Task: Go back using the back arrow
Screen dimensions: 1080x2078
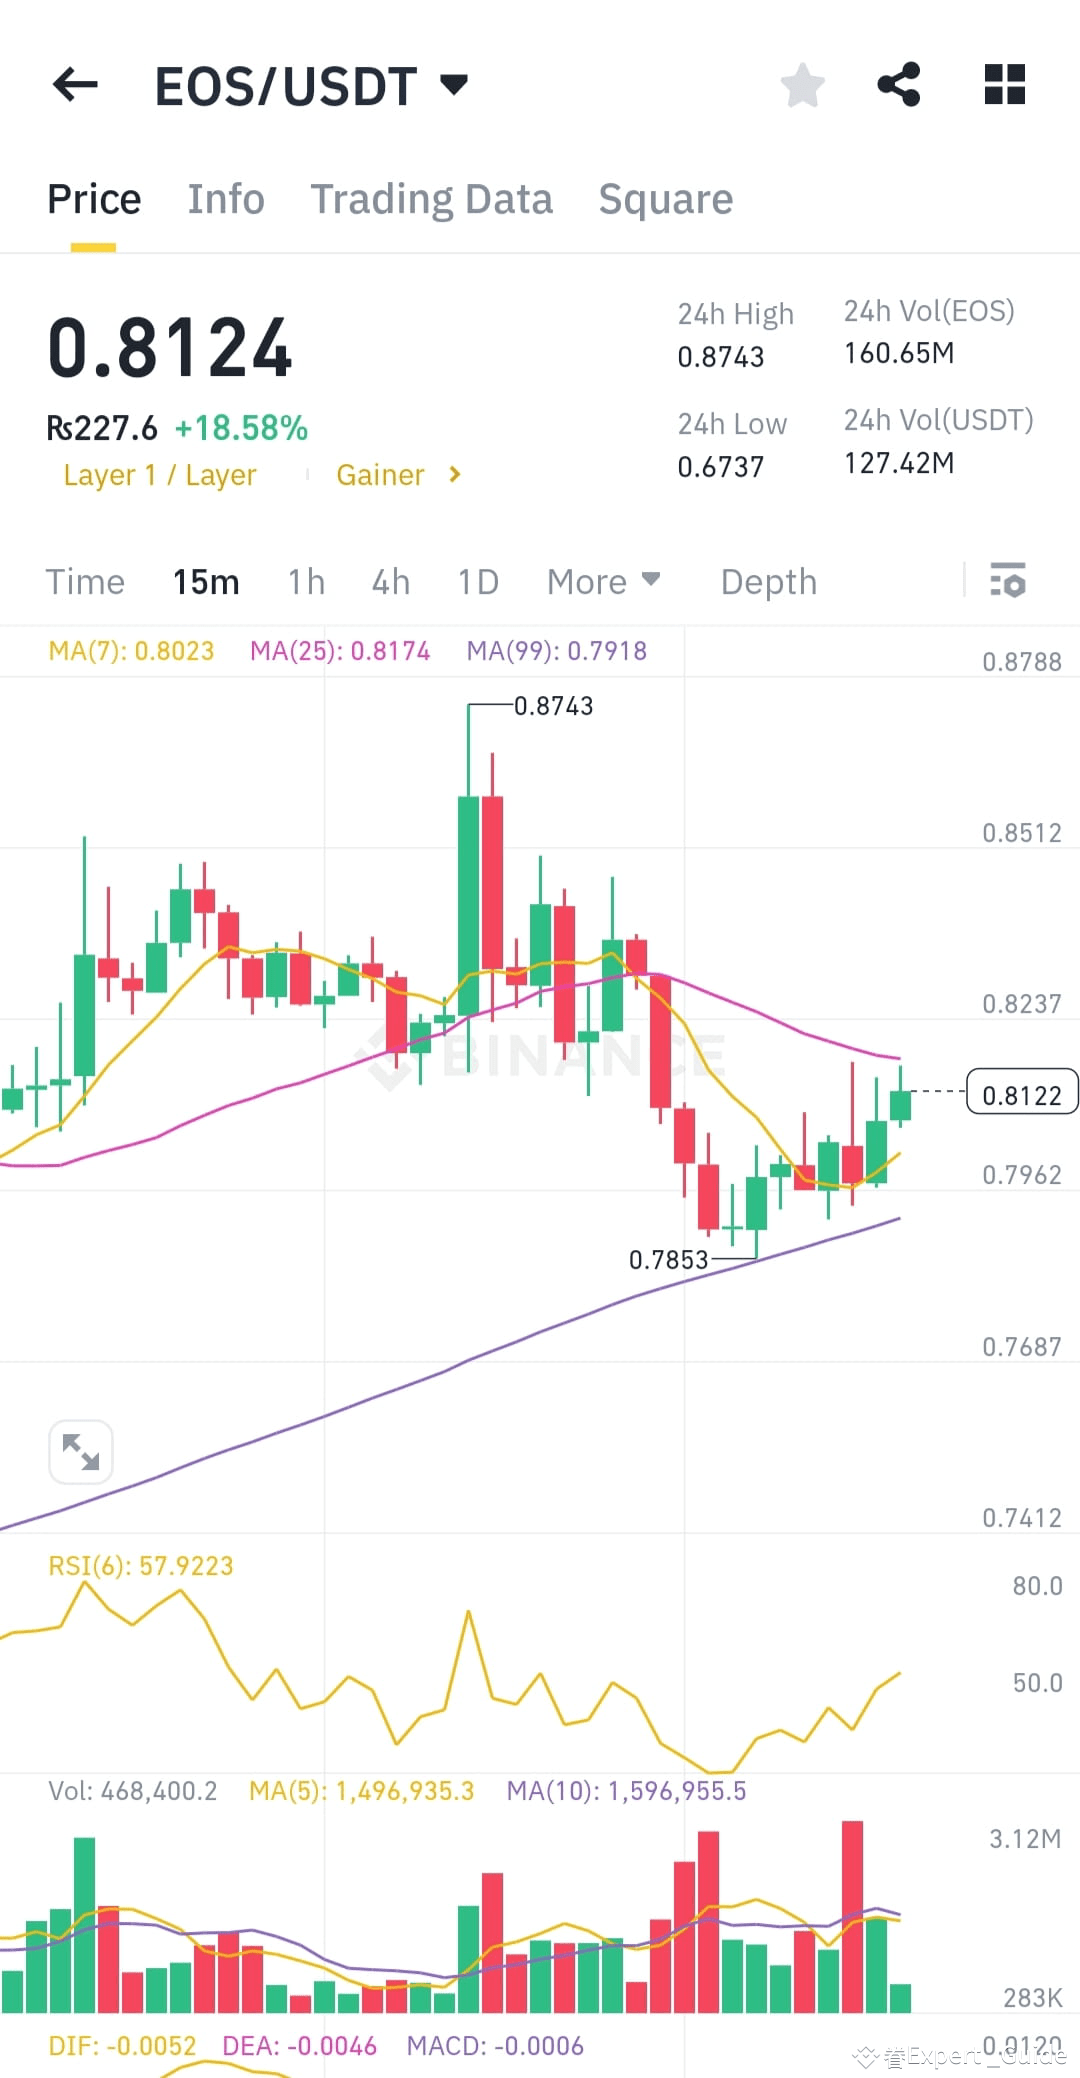Action: tap(73, 85)
